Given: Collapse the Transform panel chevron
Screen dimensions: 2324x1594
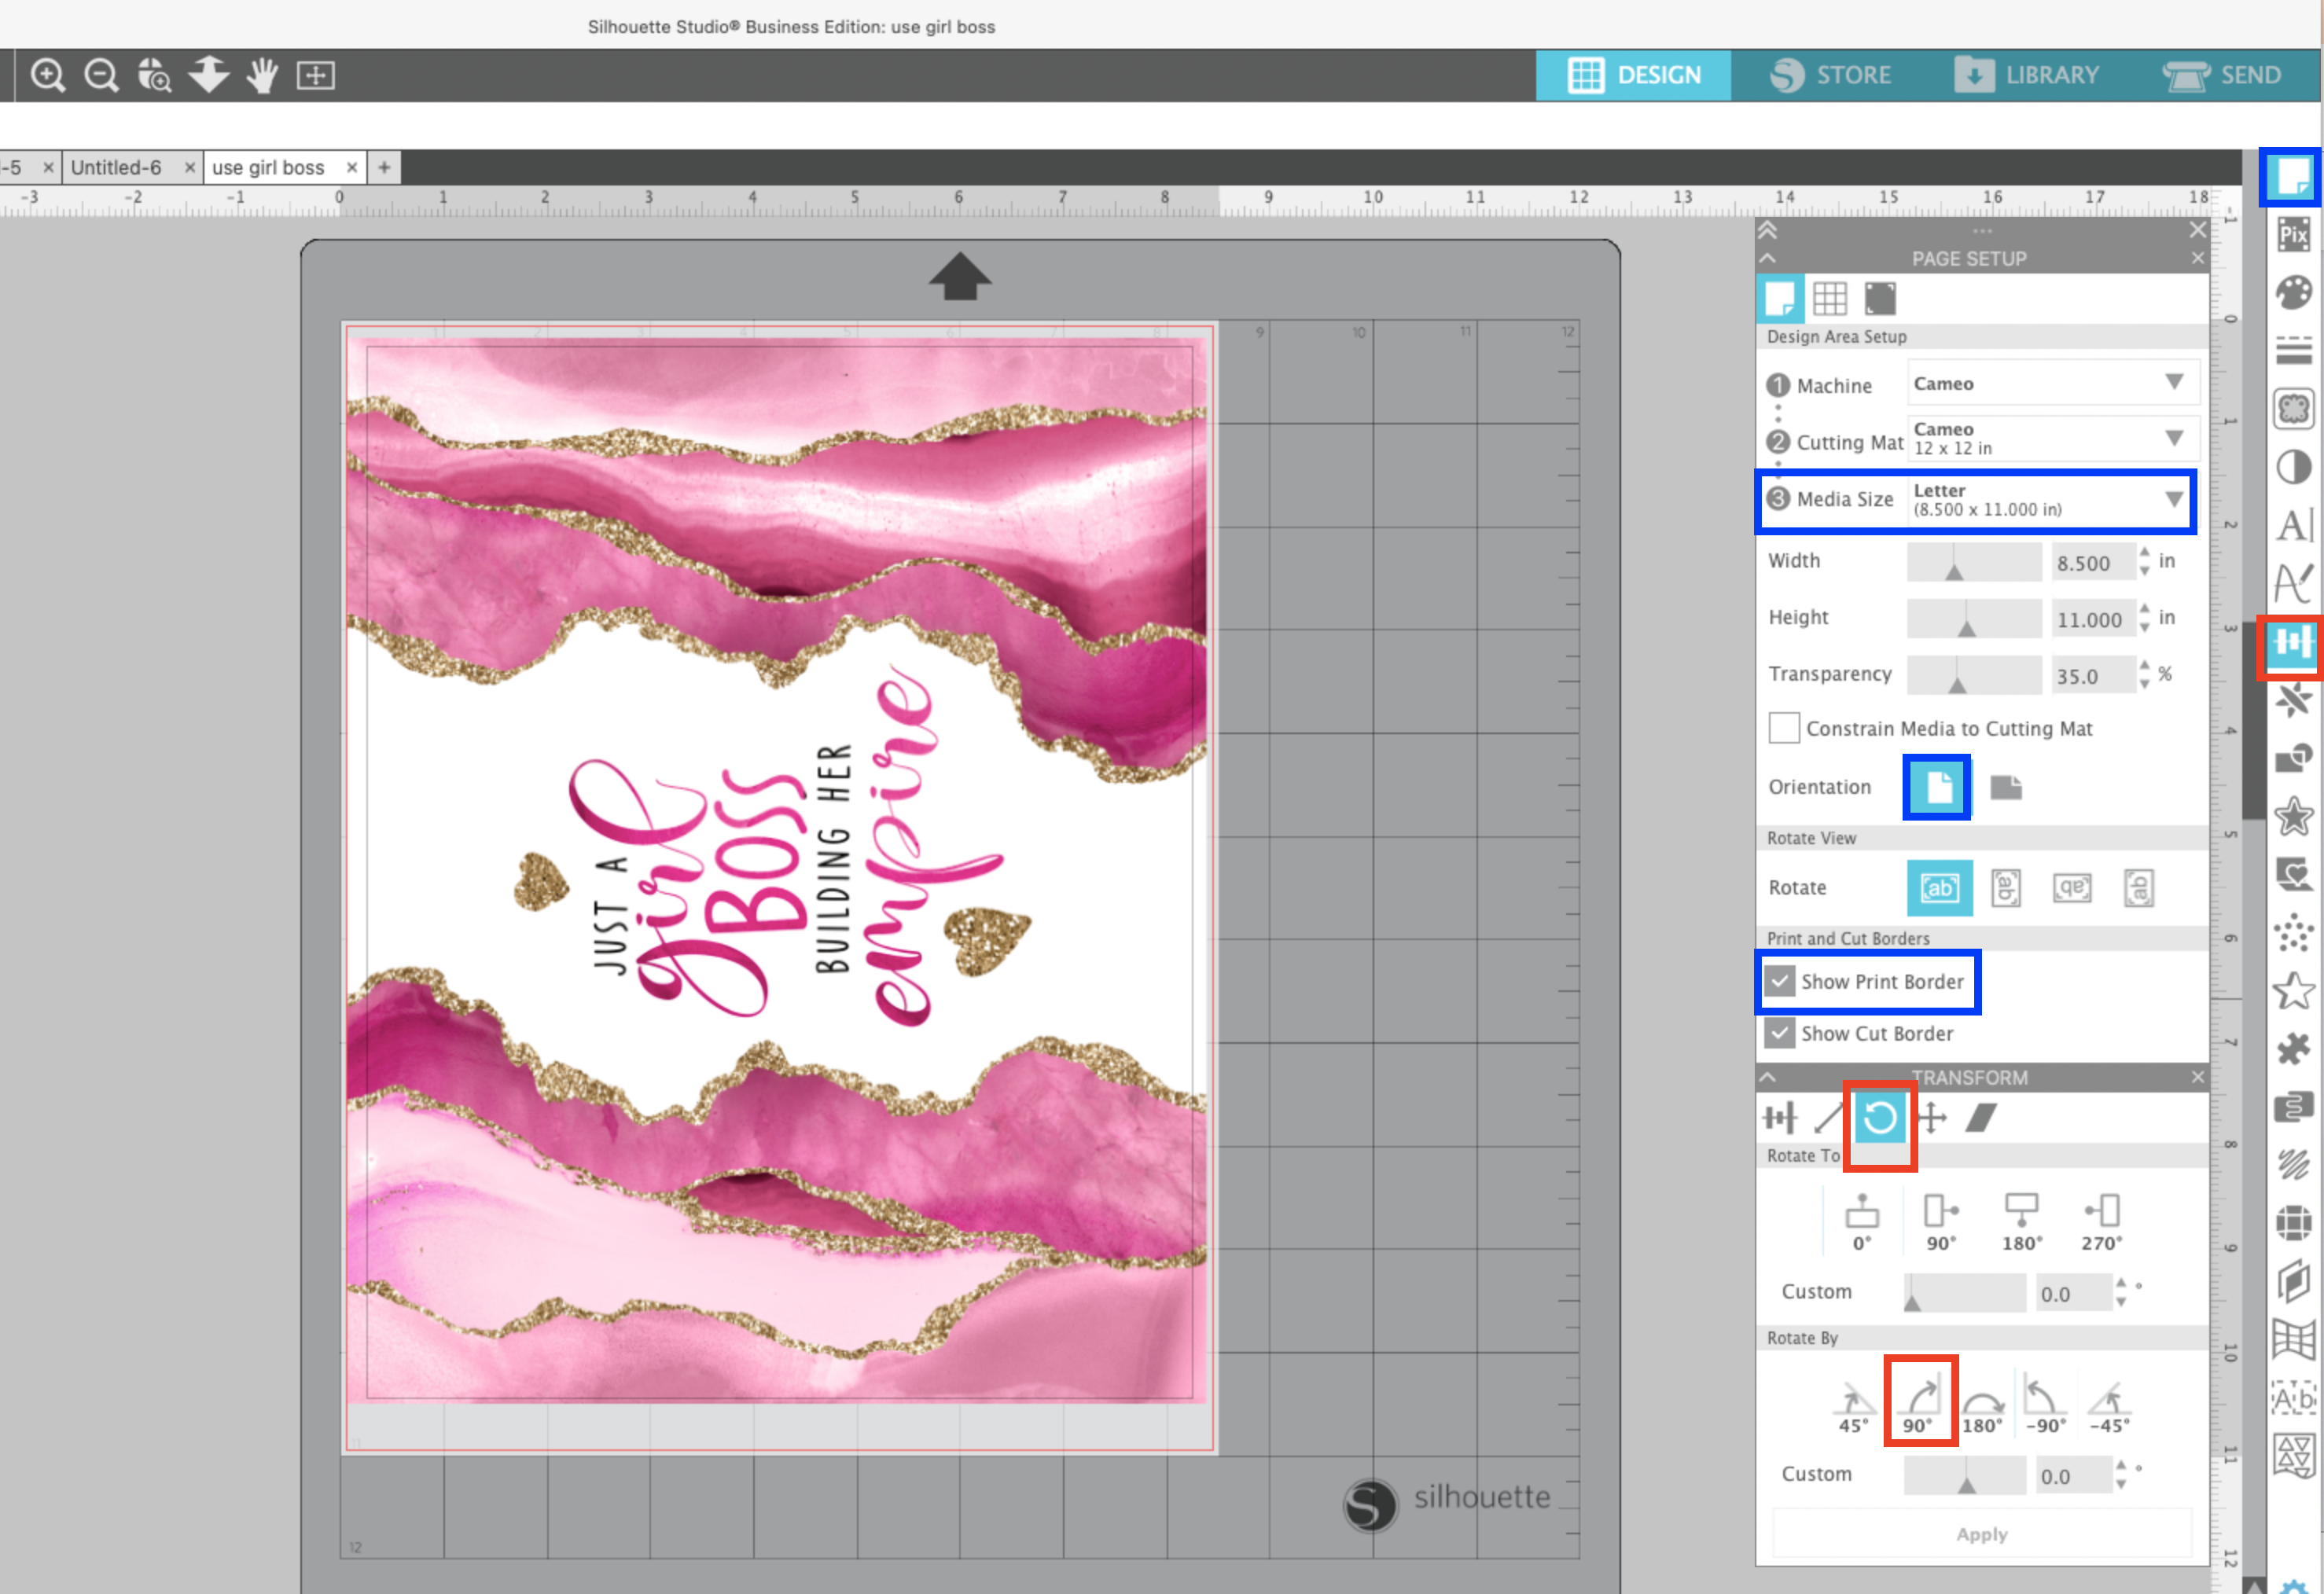Looking at the screenshot, I should [1768, 1077].
